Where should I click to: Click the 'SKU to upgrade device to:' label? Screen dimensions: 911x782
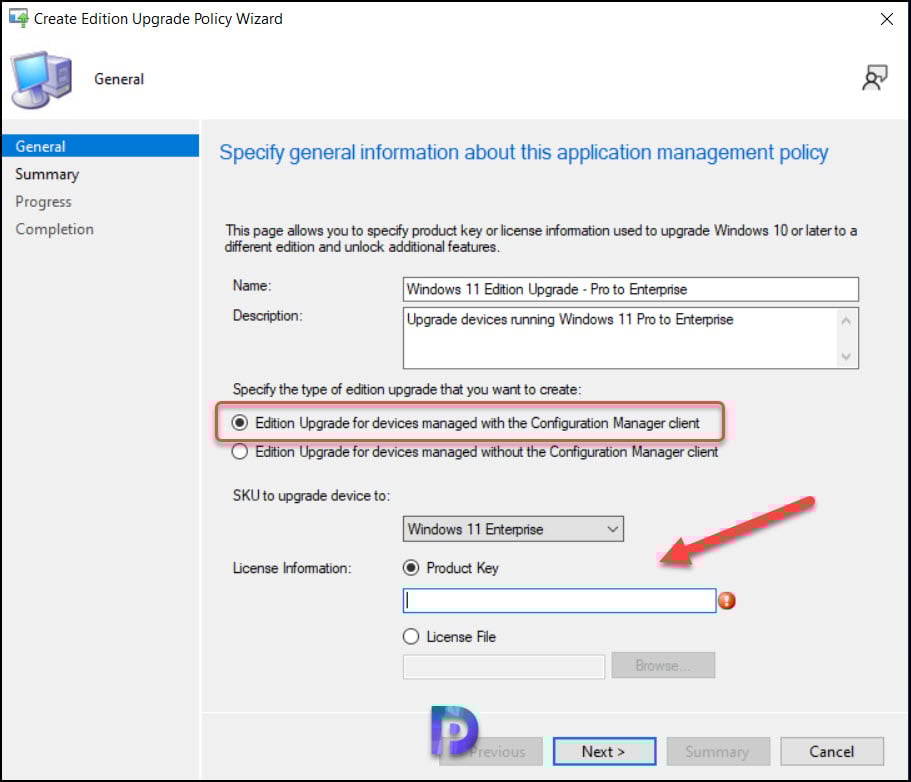pos(311,496)
